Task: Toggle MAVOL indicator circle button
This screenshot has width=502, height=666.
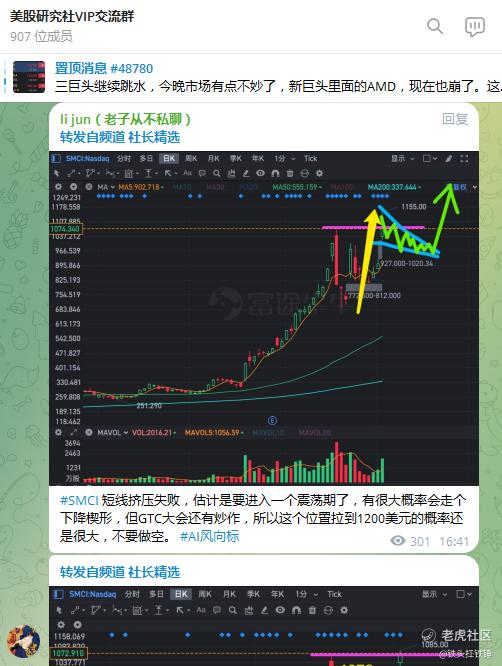Action: tap(89, 432)
